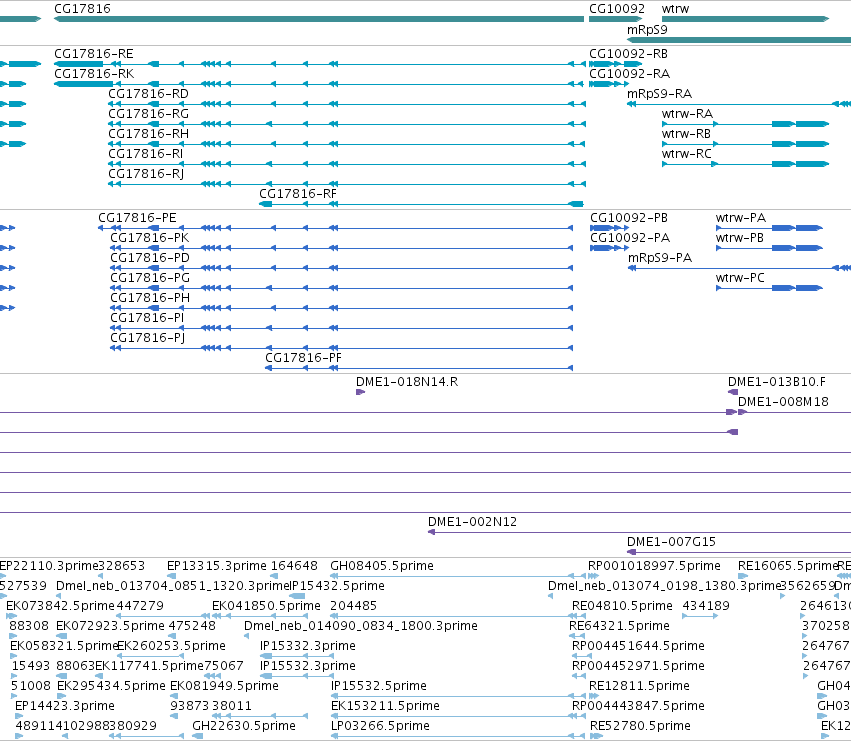Click transcript label CG17816-RD

149,94
